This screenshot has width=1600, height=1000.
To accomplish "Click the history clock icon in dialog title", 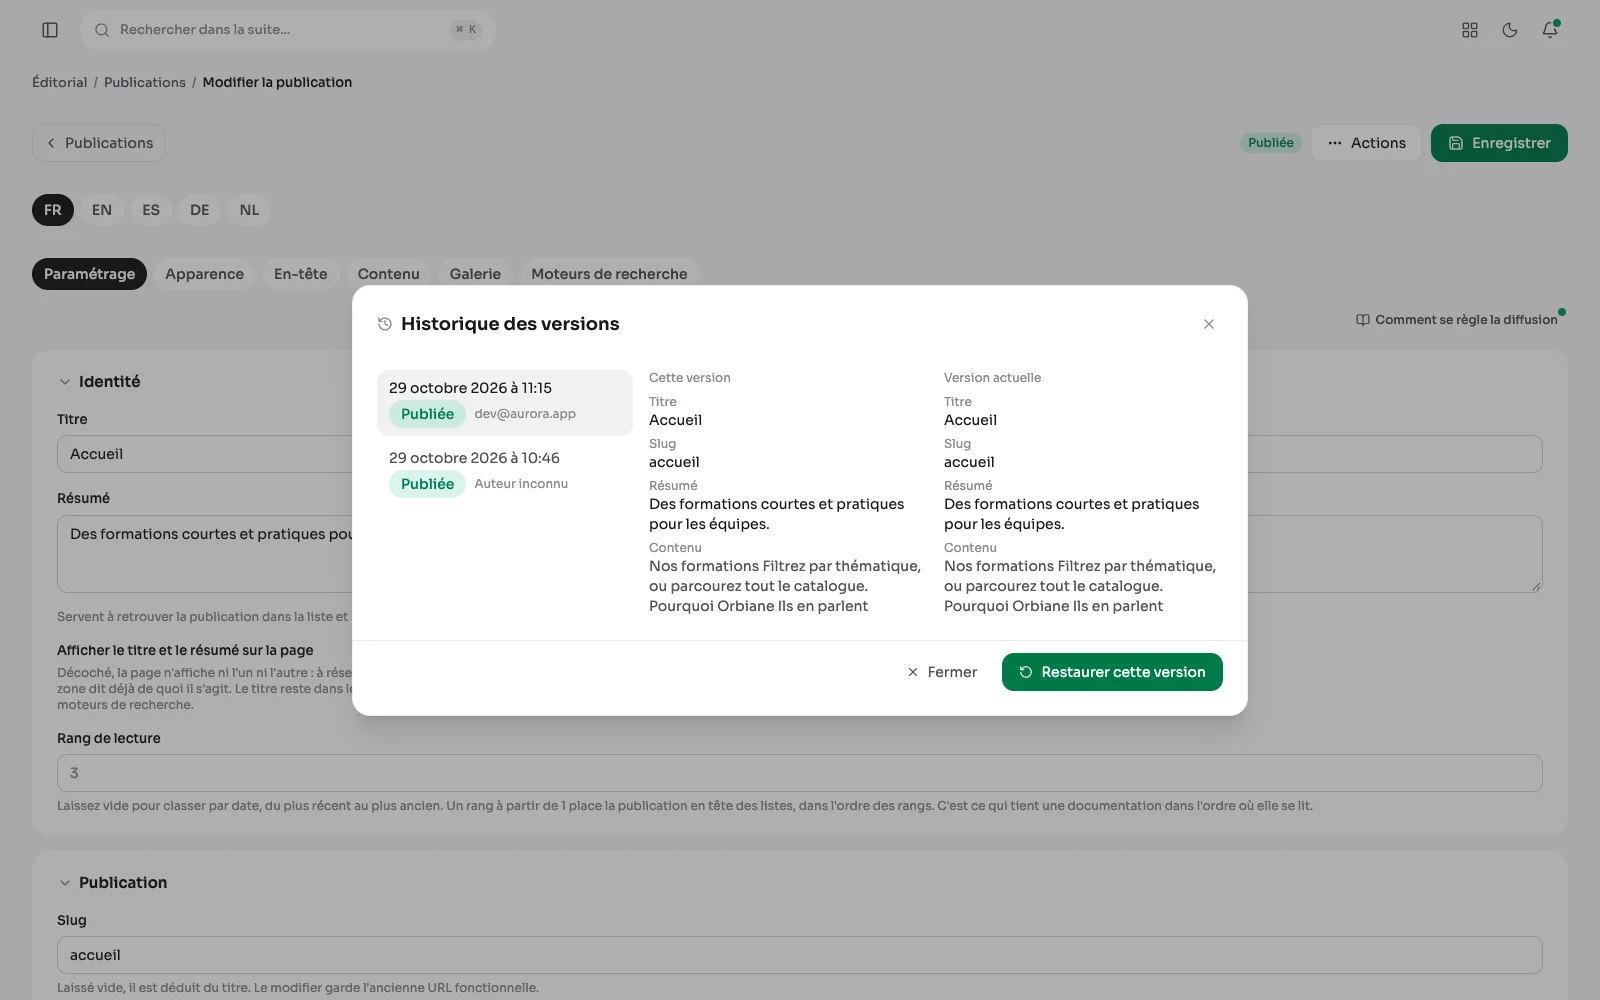I will point(385,324).
